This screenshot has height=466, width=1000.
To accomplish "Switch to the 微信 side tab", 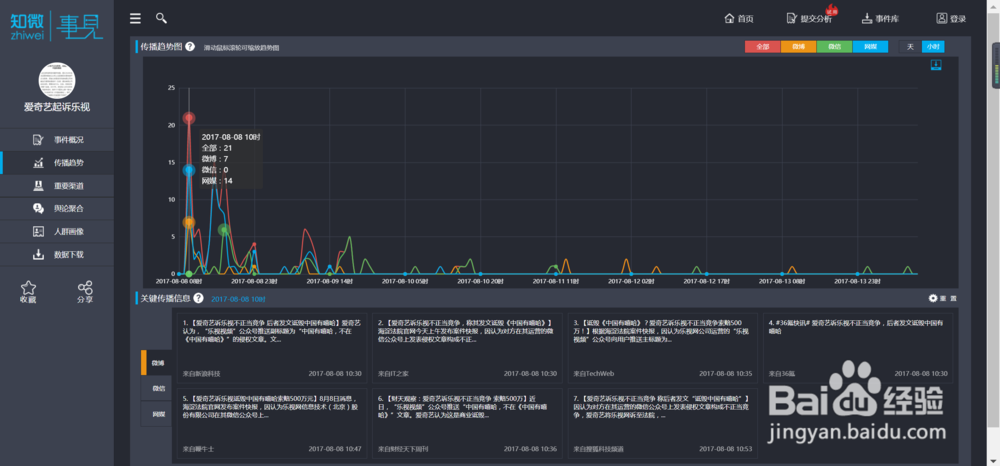I will [x=156, y=388].
